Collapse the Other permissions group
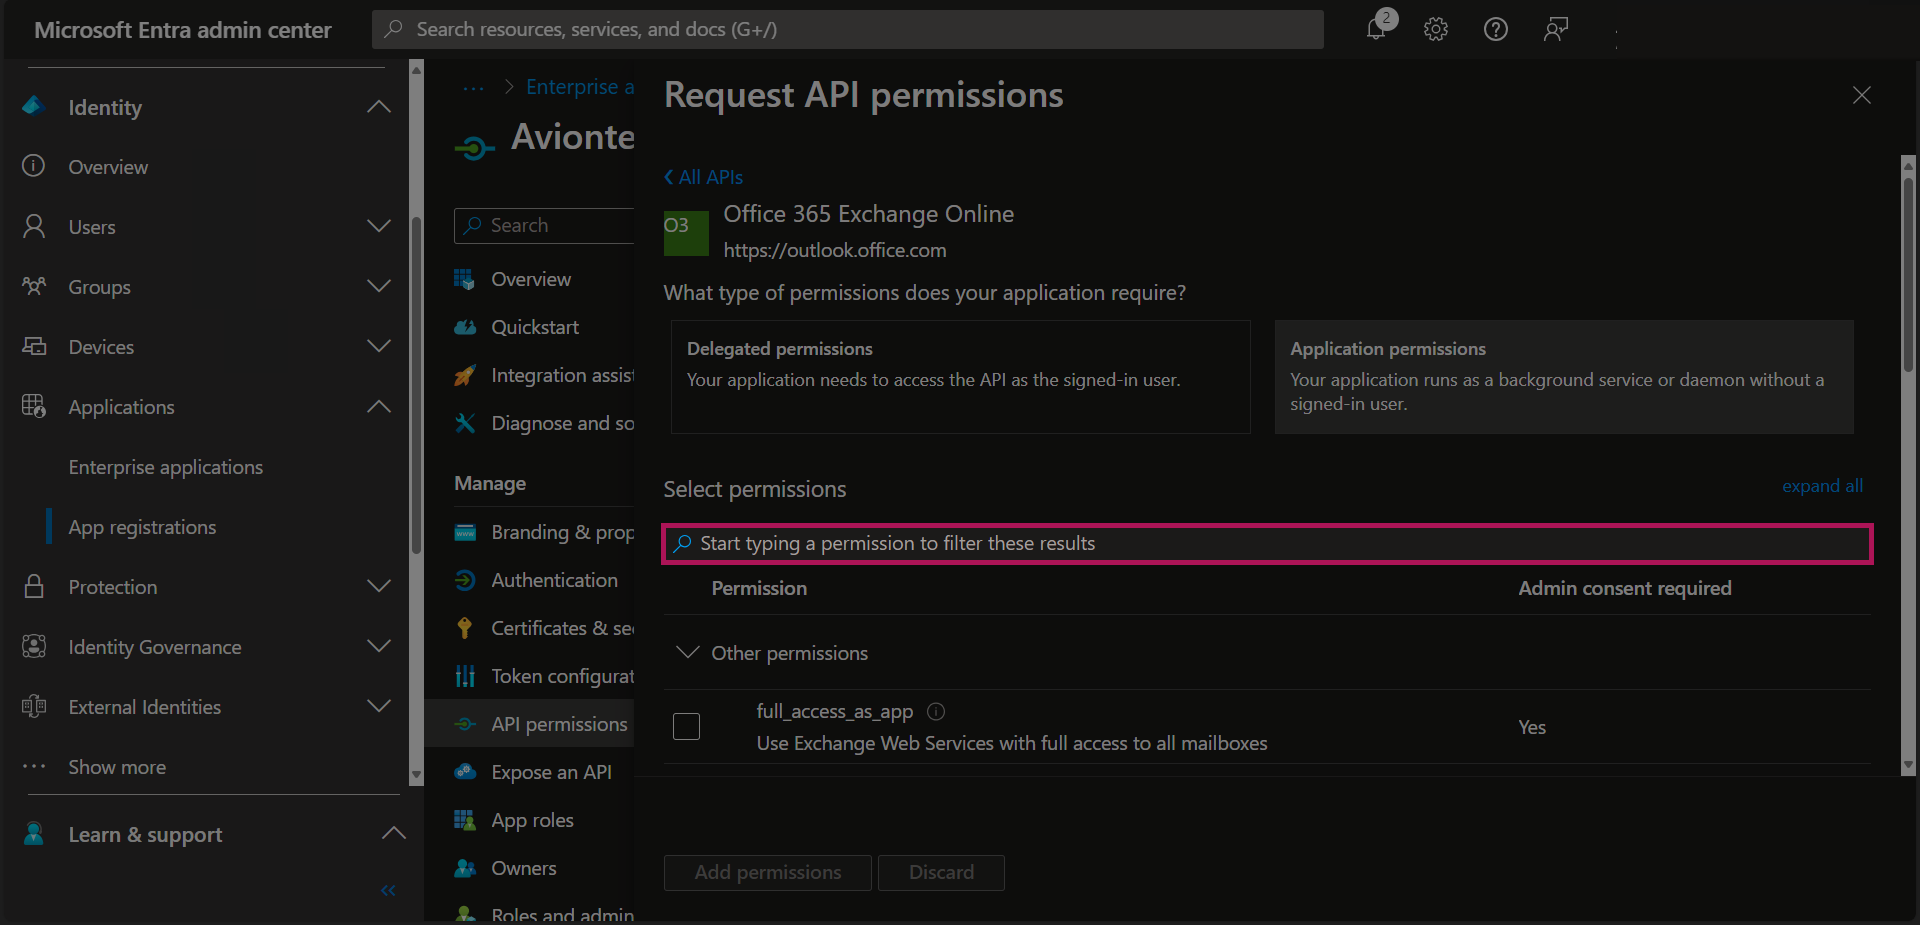Screen dimensions: 1920x925 click(x=688, y=653)
